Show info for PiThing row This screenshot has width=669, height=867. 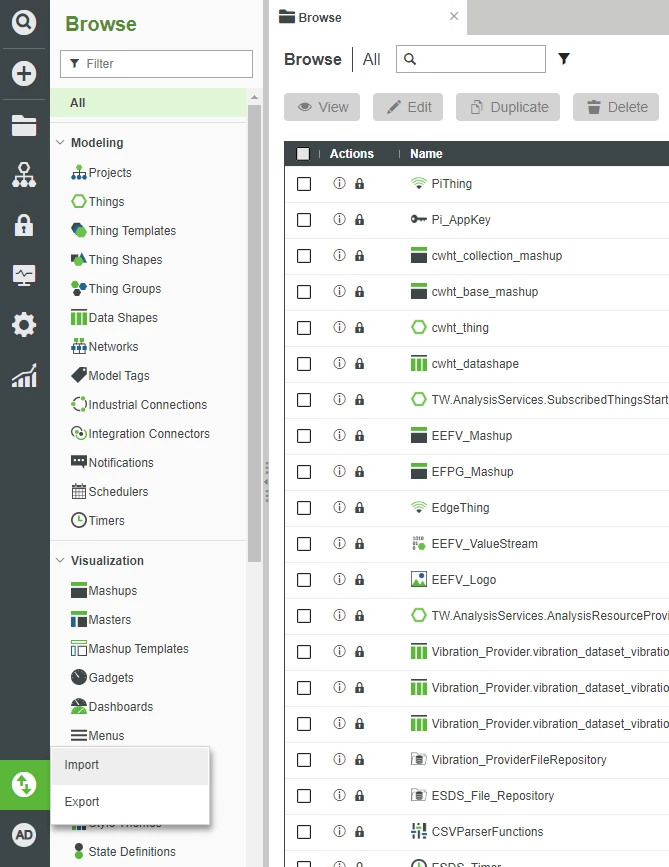(339, 183)
